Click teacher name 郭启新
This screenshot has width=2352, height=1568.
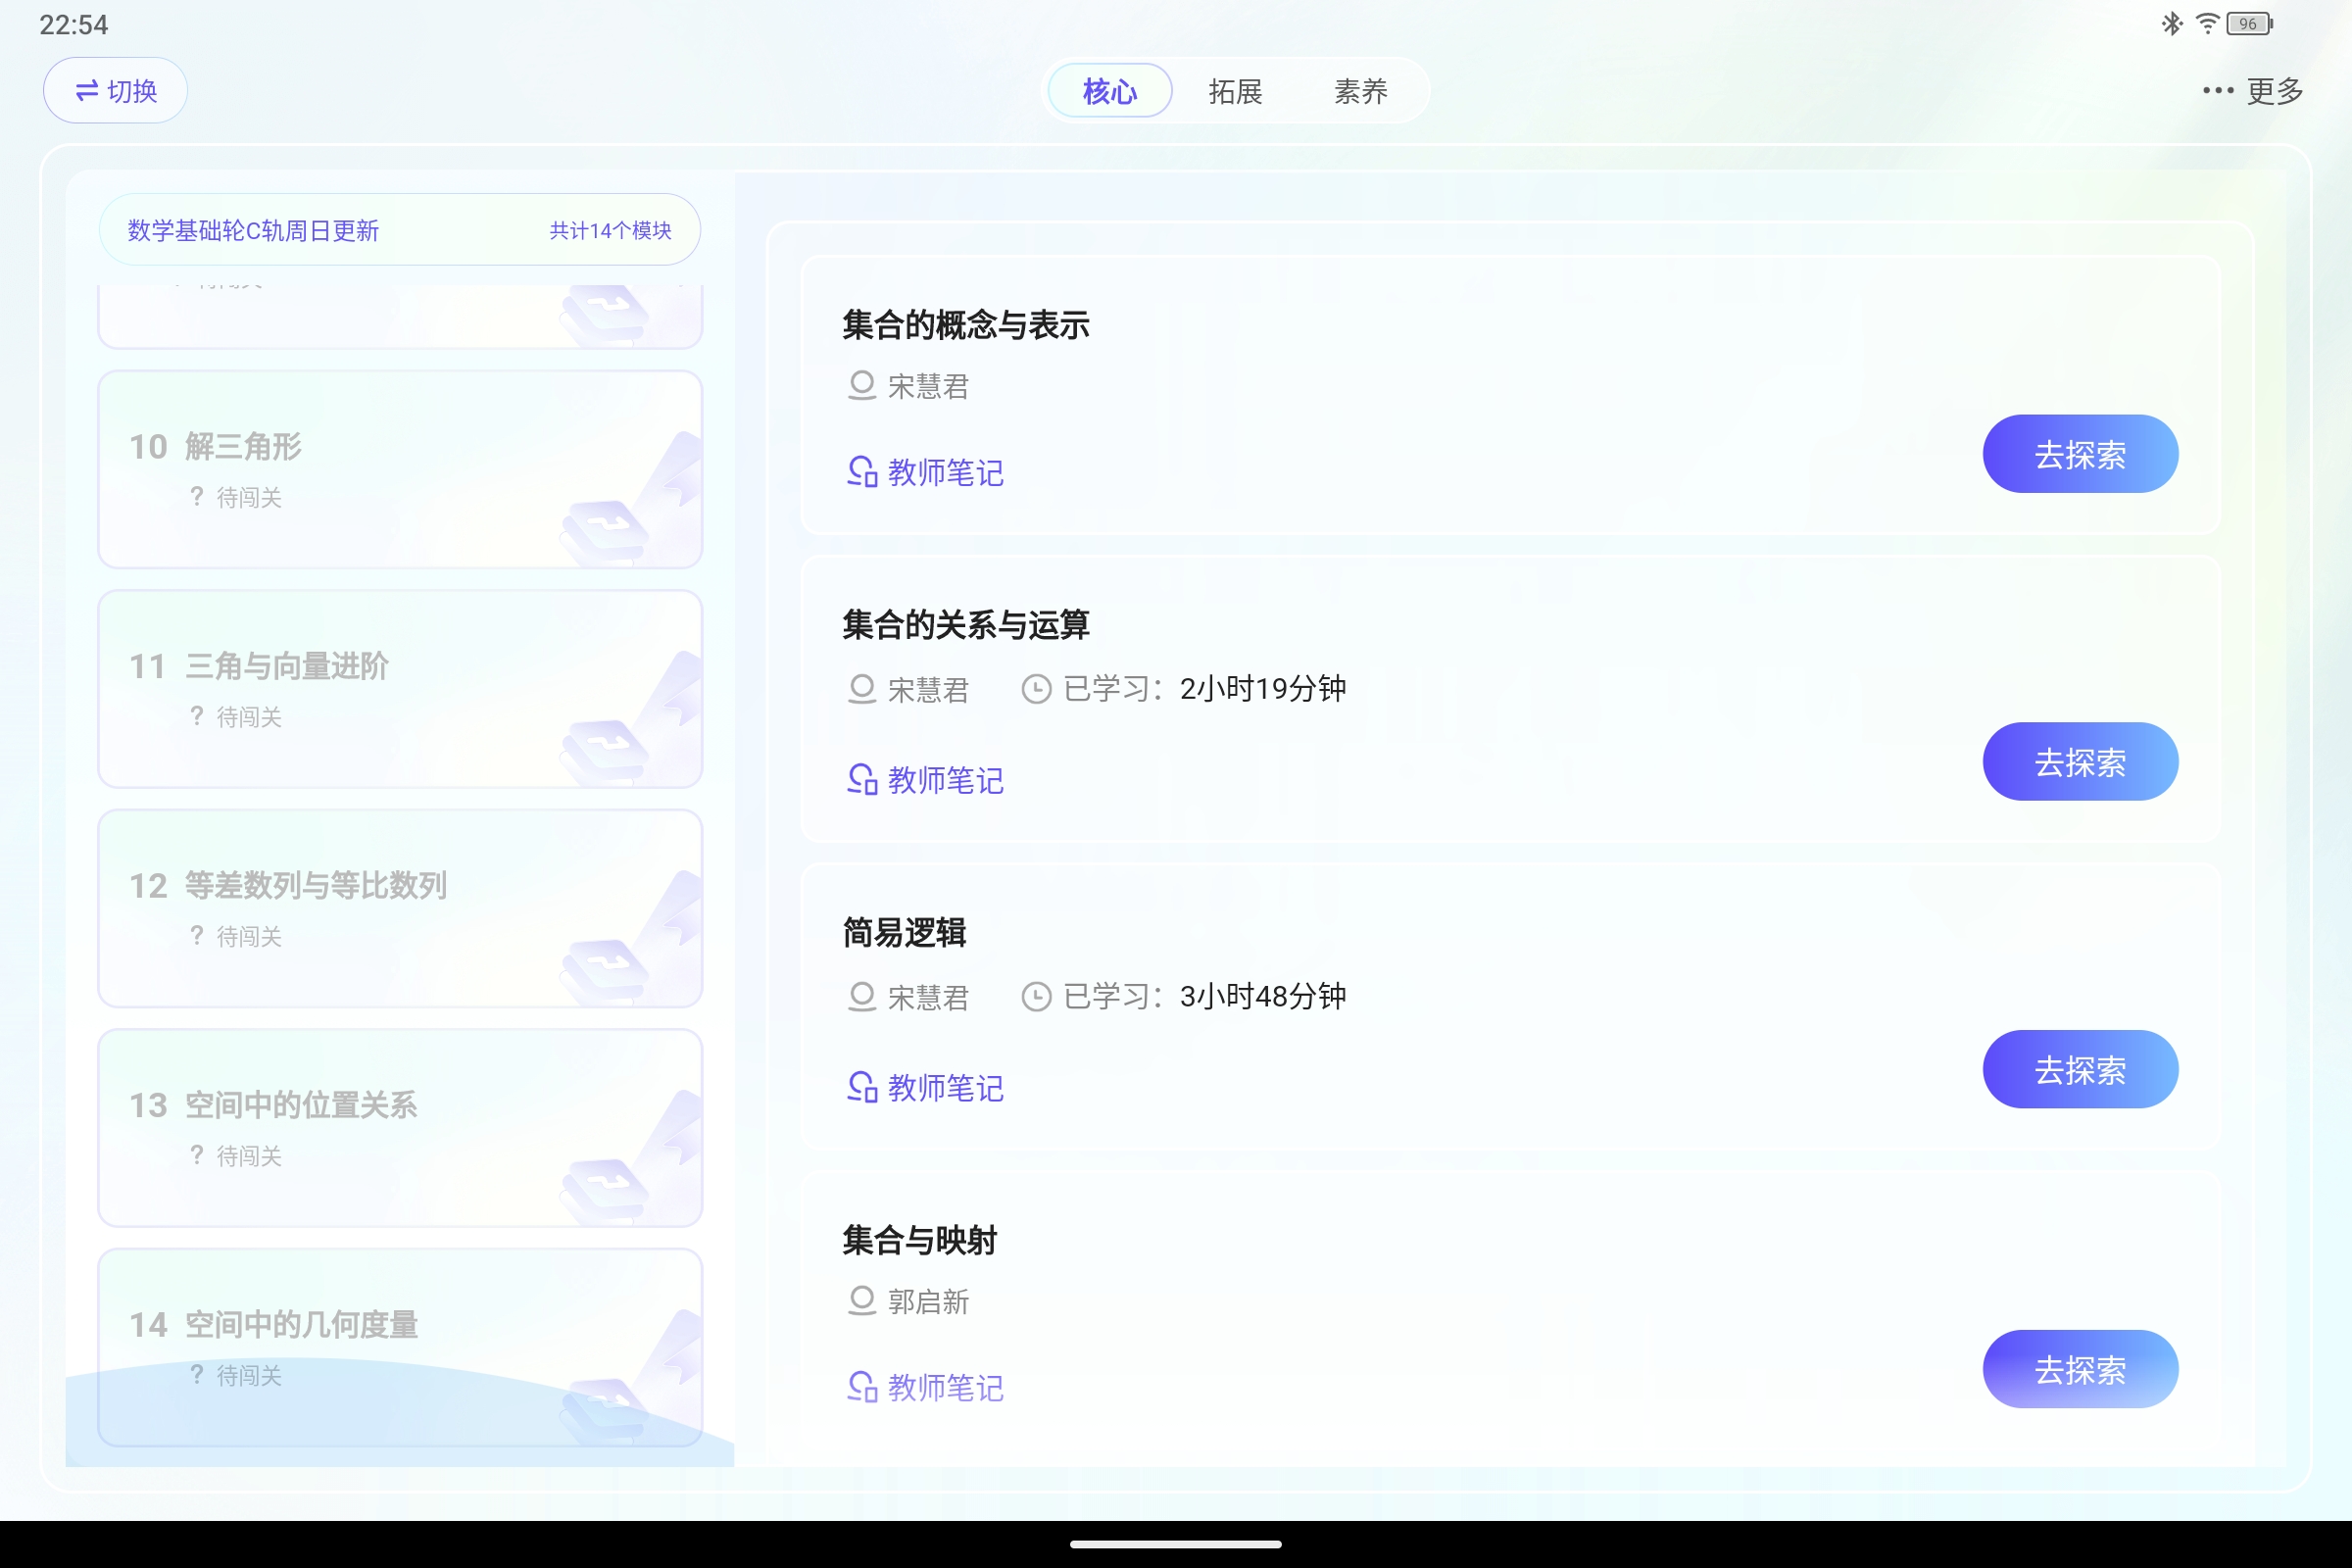coord(929,1302)
